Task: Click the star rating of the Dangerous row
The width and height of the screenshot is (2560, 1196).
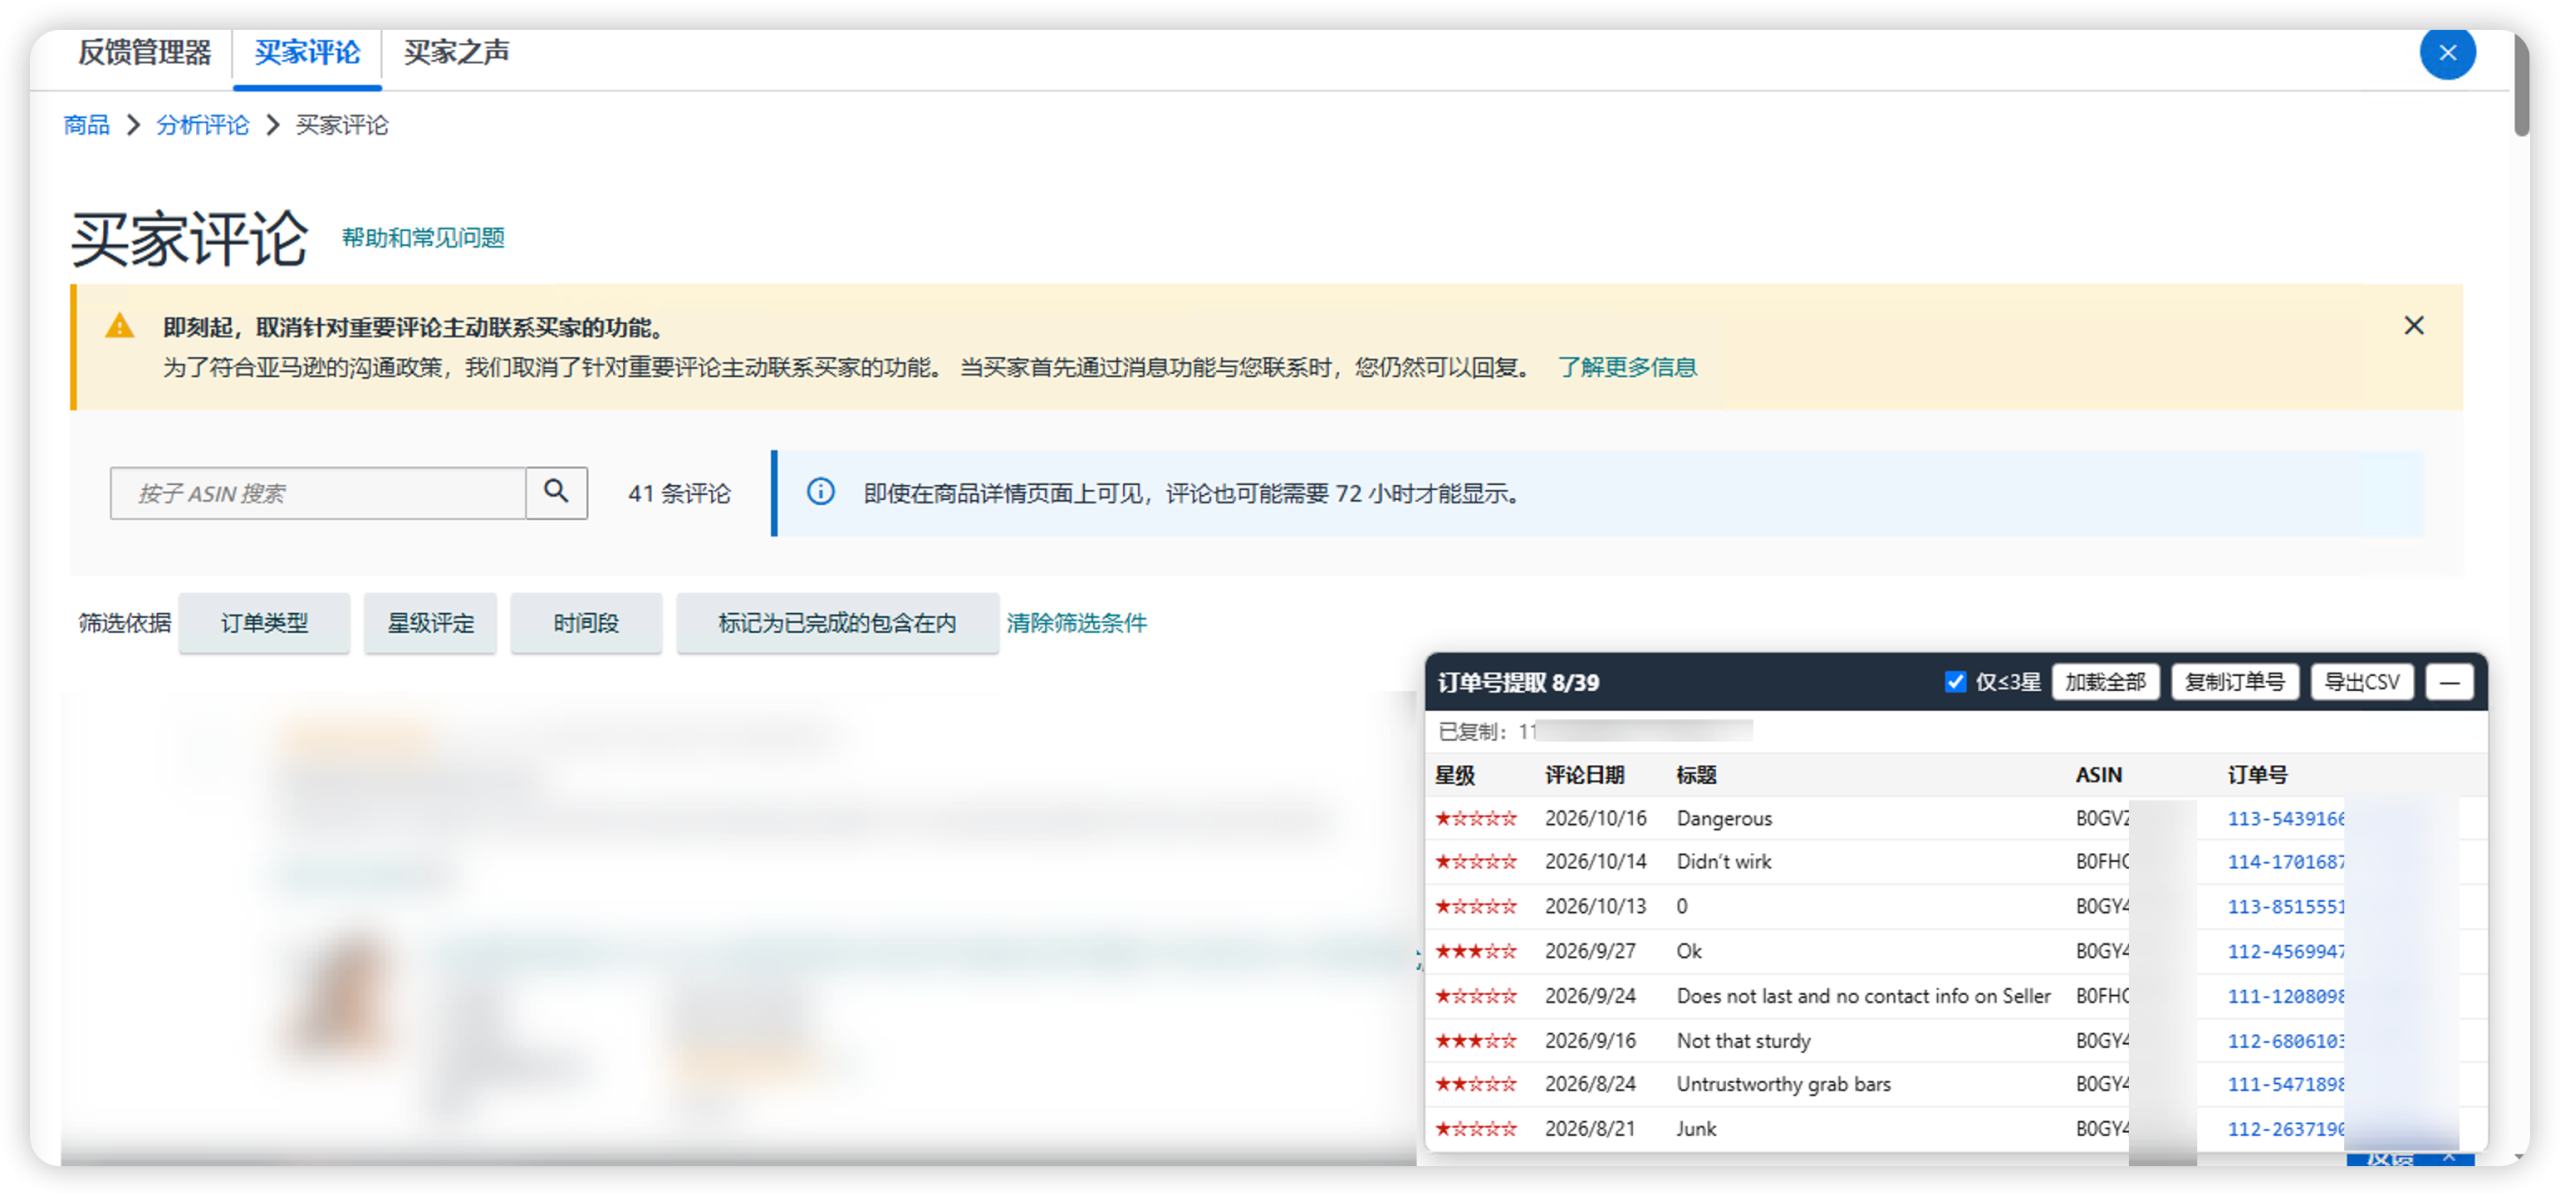Action: (1476, 819)
